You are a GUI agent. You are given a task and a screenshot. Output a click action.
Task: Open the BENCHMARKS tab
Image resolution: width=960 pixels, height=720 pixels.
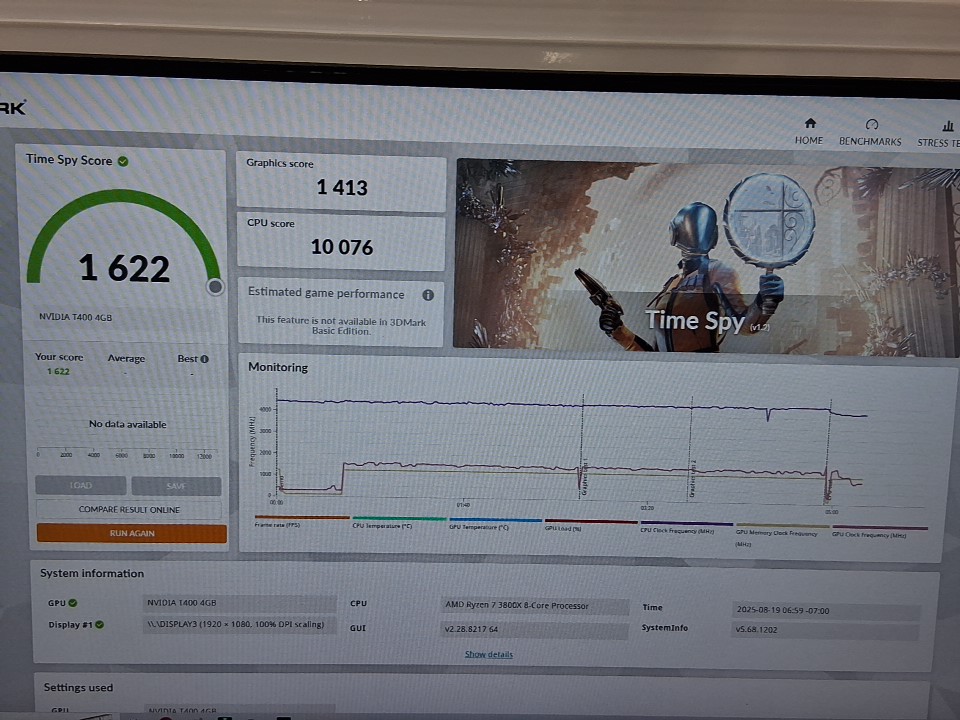[x=870, y=133]
